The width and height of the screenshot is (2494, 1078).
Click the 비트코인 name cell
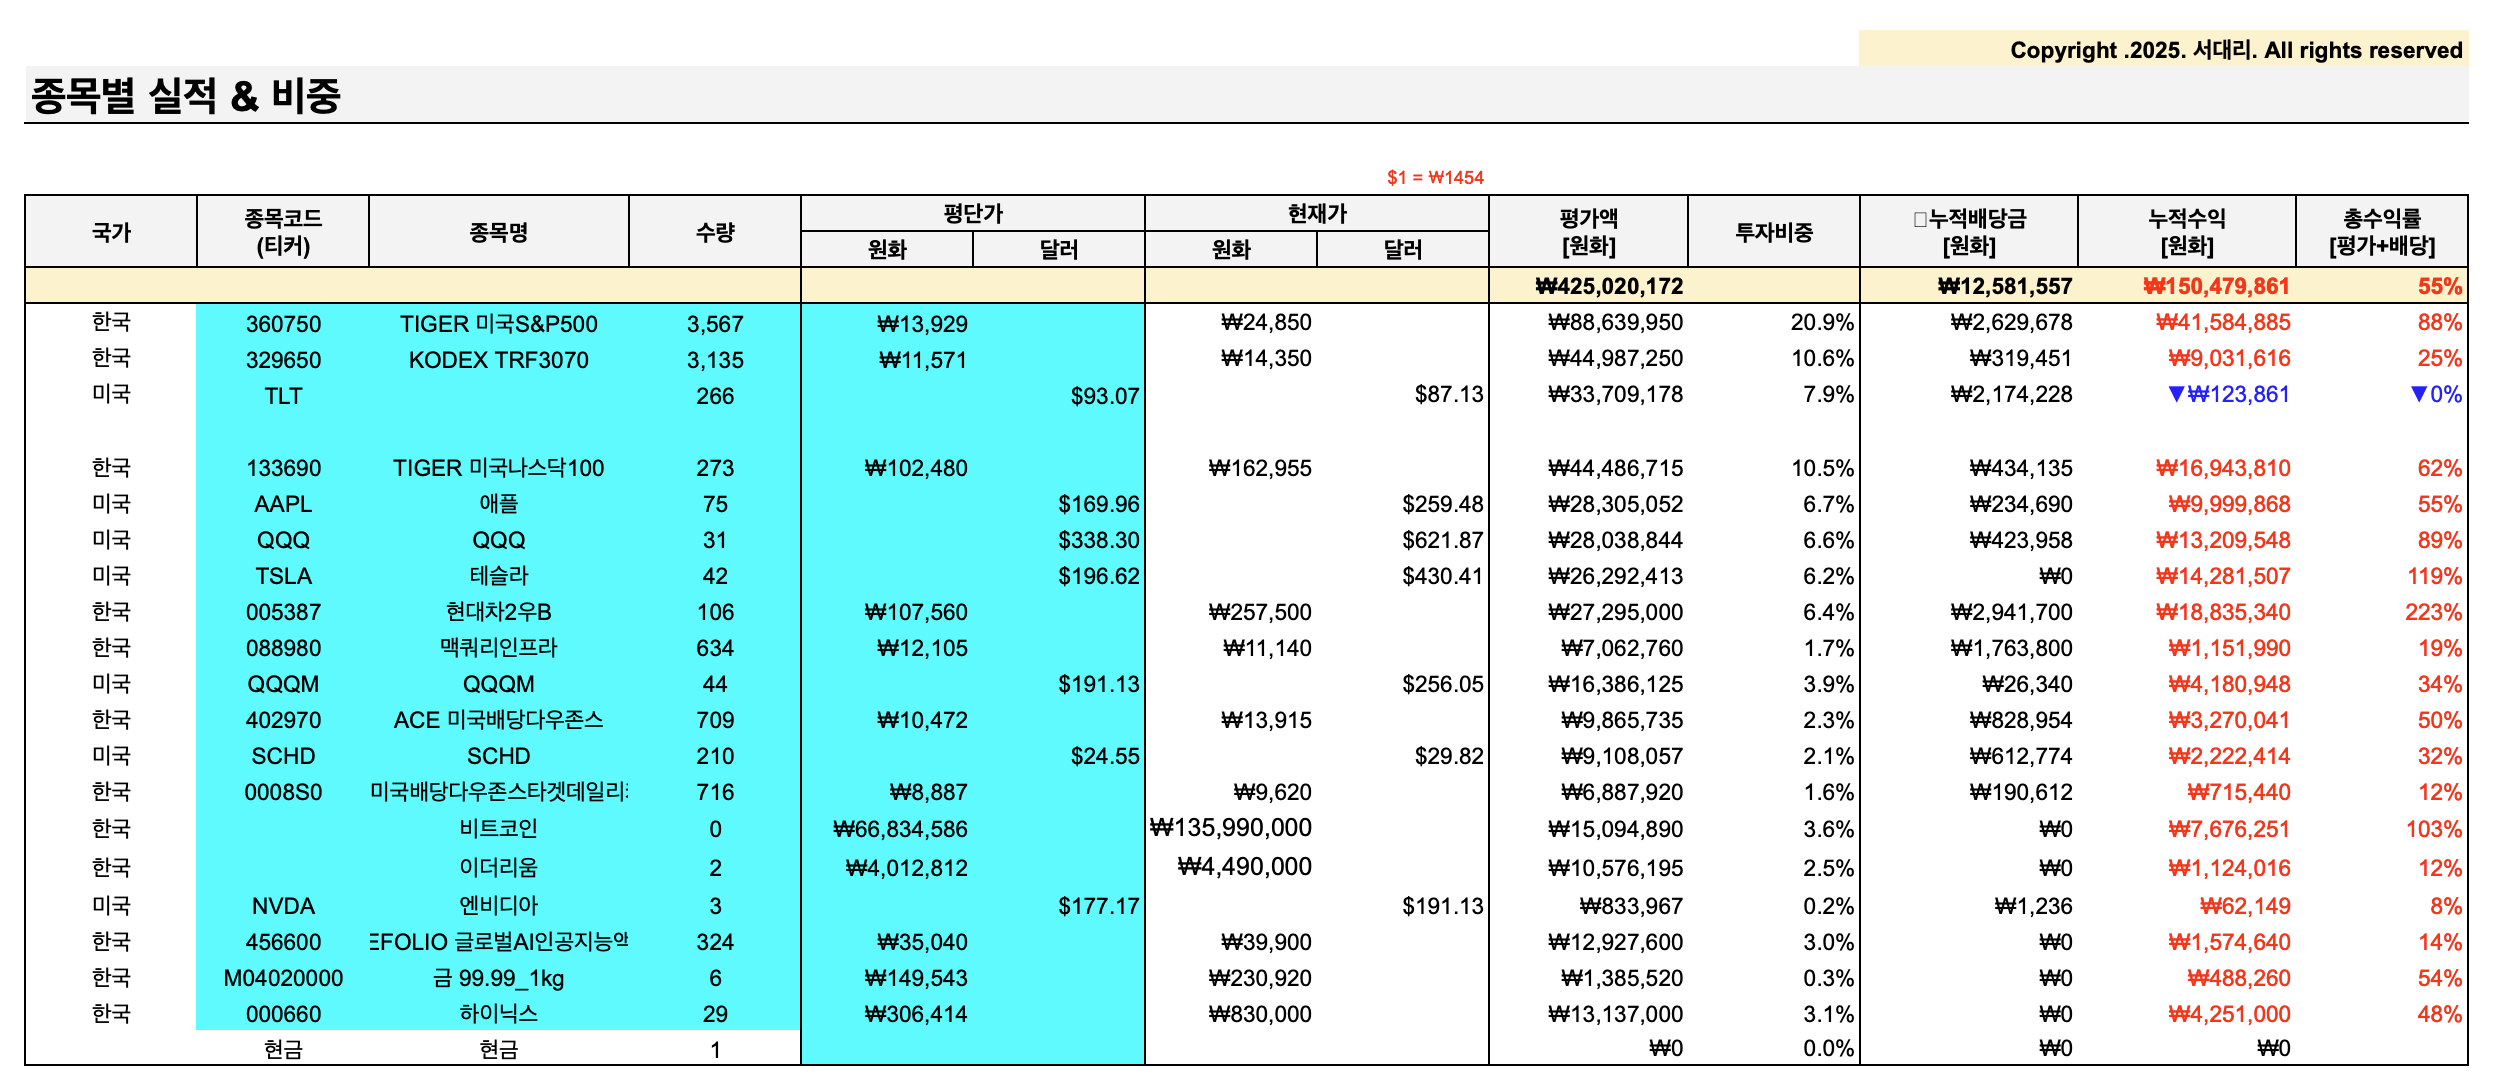click(x=498, y=829)
